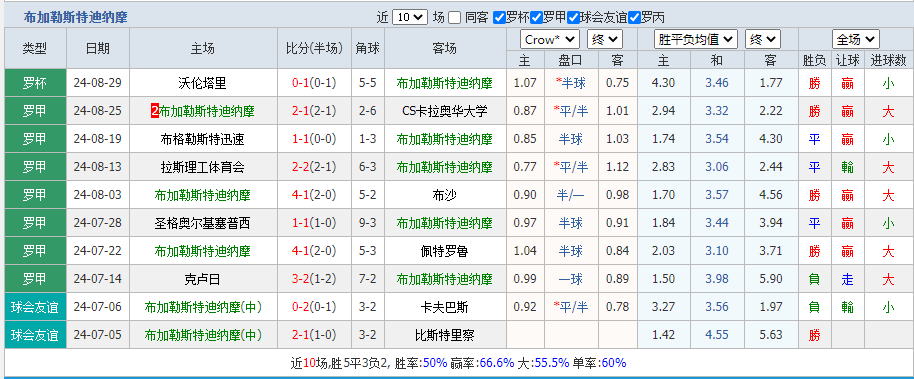Click the home team 布格勒斯特迅速

pos(202,139)
